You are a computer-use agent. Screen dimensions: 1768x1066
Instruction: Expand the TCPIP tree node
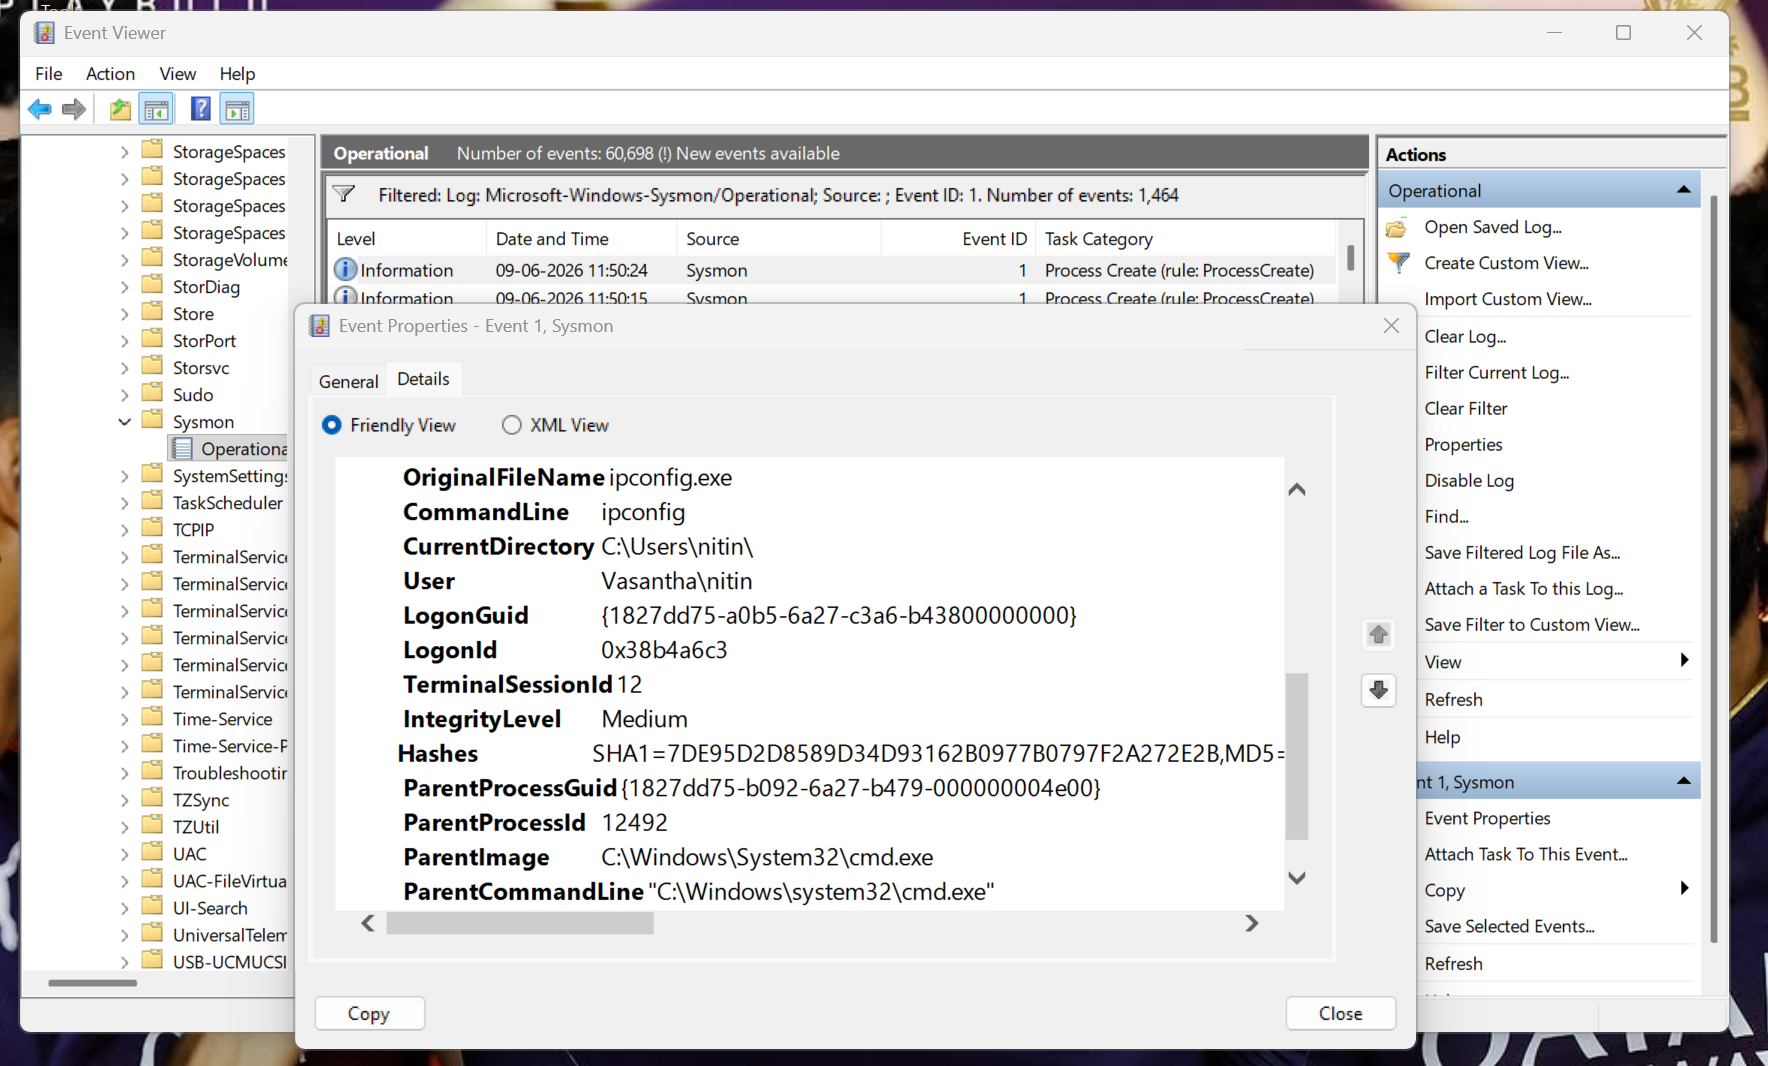[x=125, y=530]
